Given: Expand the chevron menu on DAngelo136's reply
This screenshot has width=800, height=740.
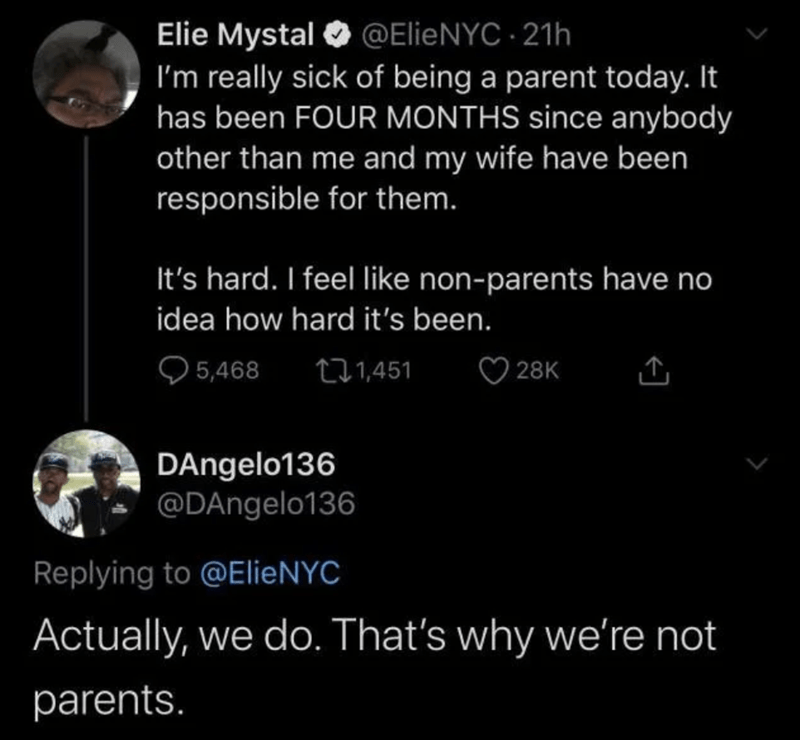Looking at the screenshot, I should pyautogui.click(x=756, y=464).
